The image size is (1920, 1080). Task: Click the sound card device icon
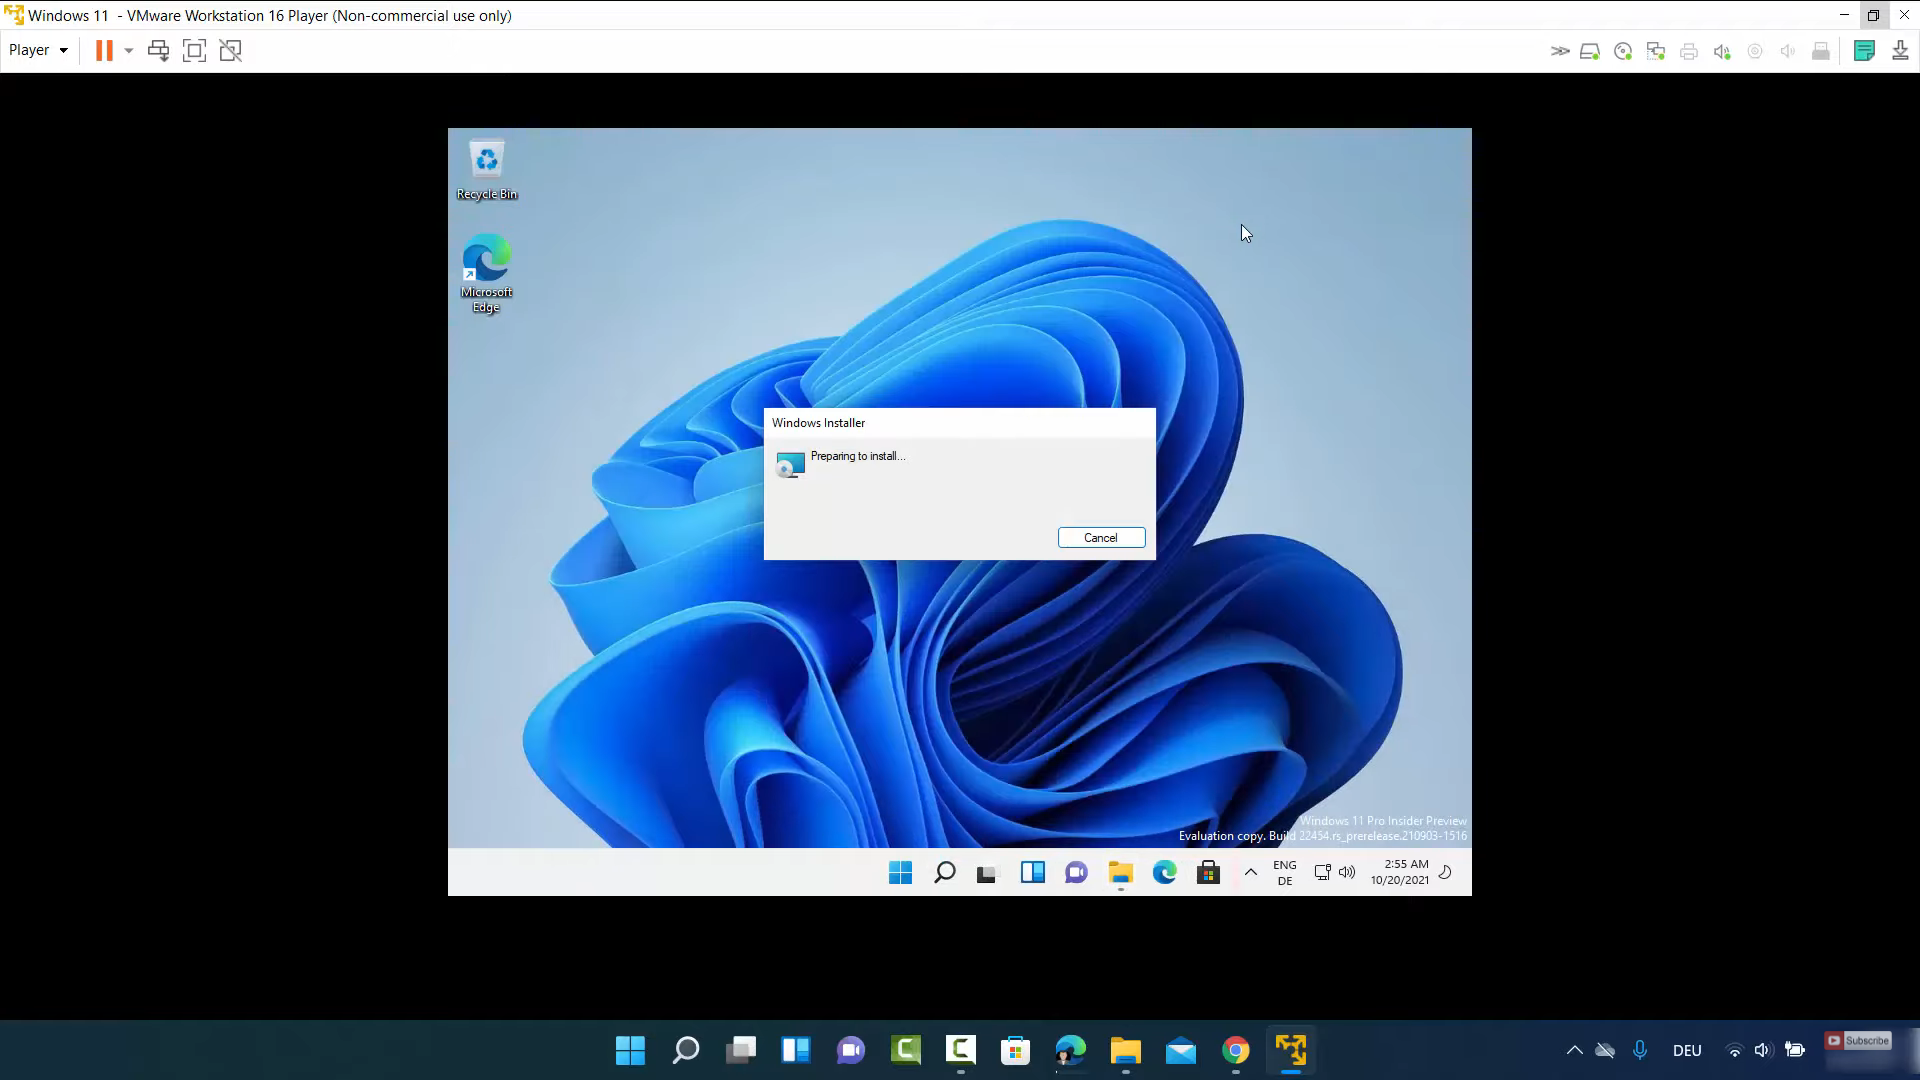(x=1722, y=51)
